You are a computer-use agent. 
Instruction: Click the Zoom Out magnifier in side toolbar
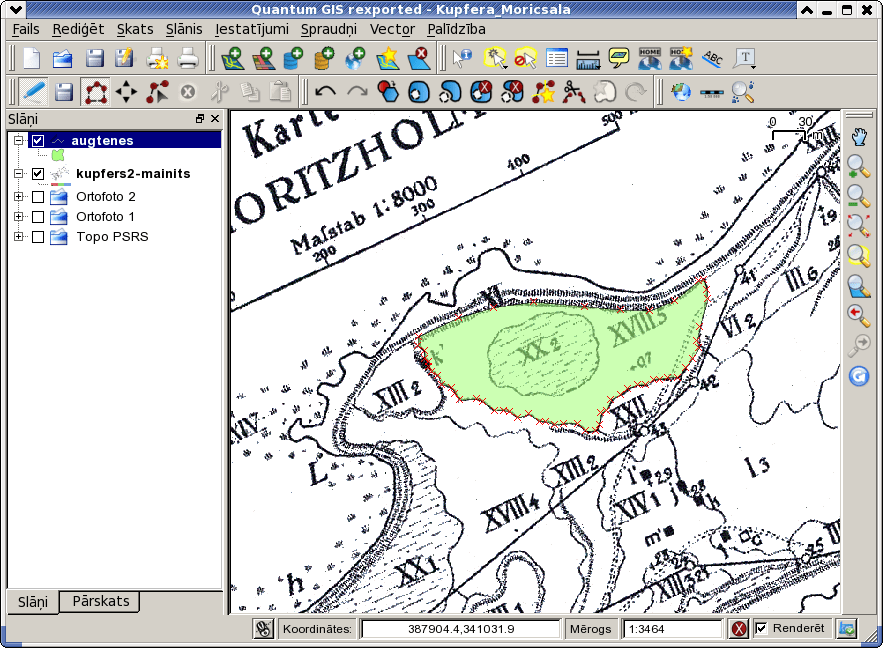[x=859, y=196]
